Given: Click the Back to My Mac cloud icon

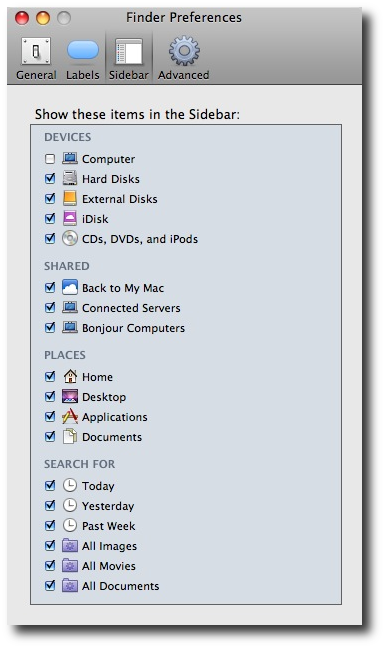Looking at the screenshot, I should coord(70,287).
